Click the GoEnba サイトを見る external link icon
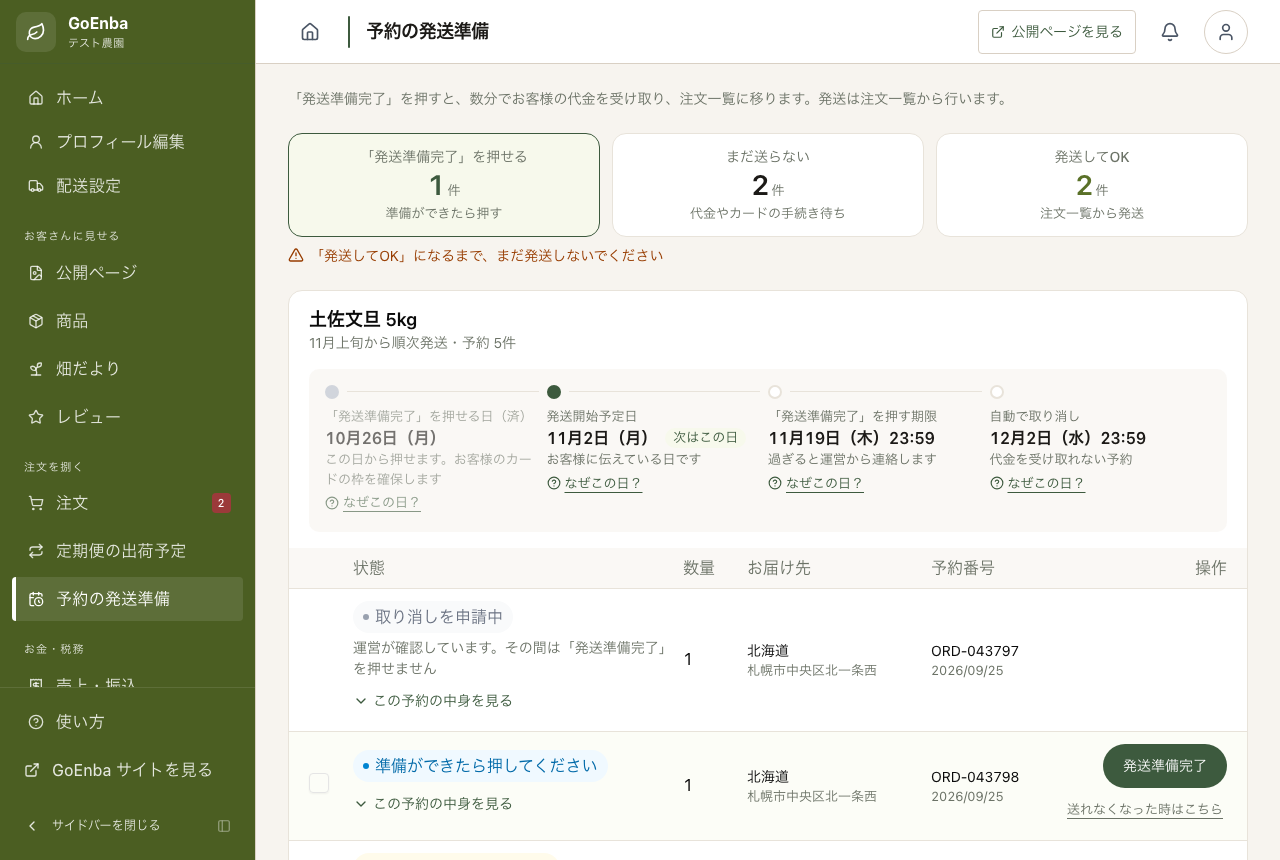The height and width of the screenshot is (860, 1280). click(x=32, y=770)
